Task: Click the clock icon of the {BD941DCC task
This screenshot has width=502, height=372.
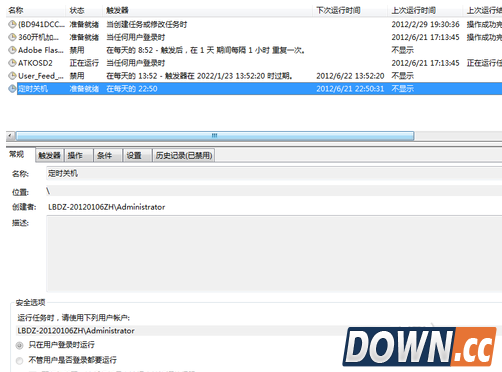Action: 12,24
